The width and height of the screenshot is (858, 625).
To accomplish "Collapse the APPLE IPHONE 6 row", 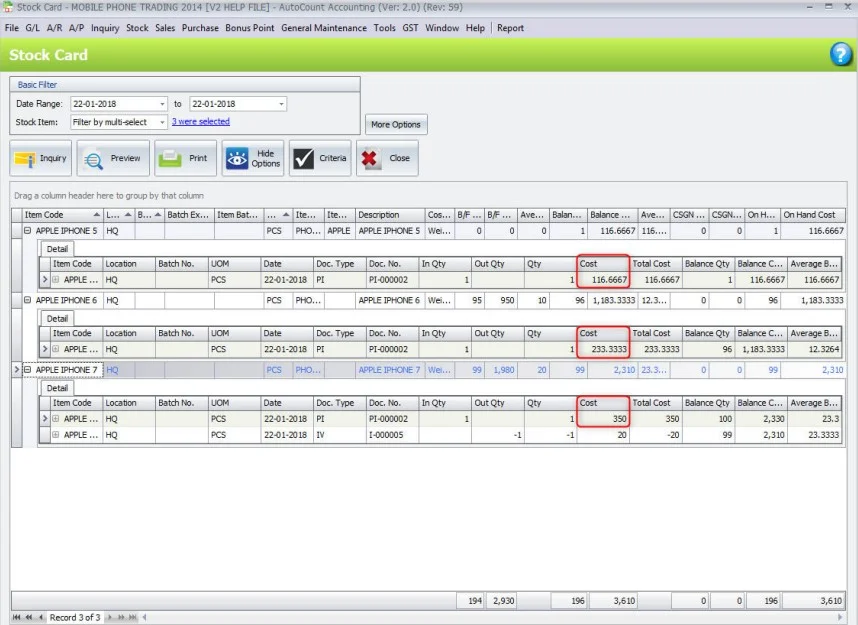I will pyautogui.click(x=27, y=300).
